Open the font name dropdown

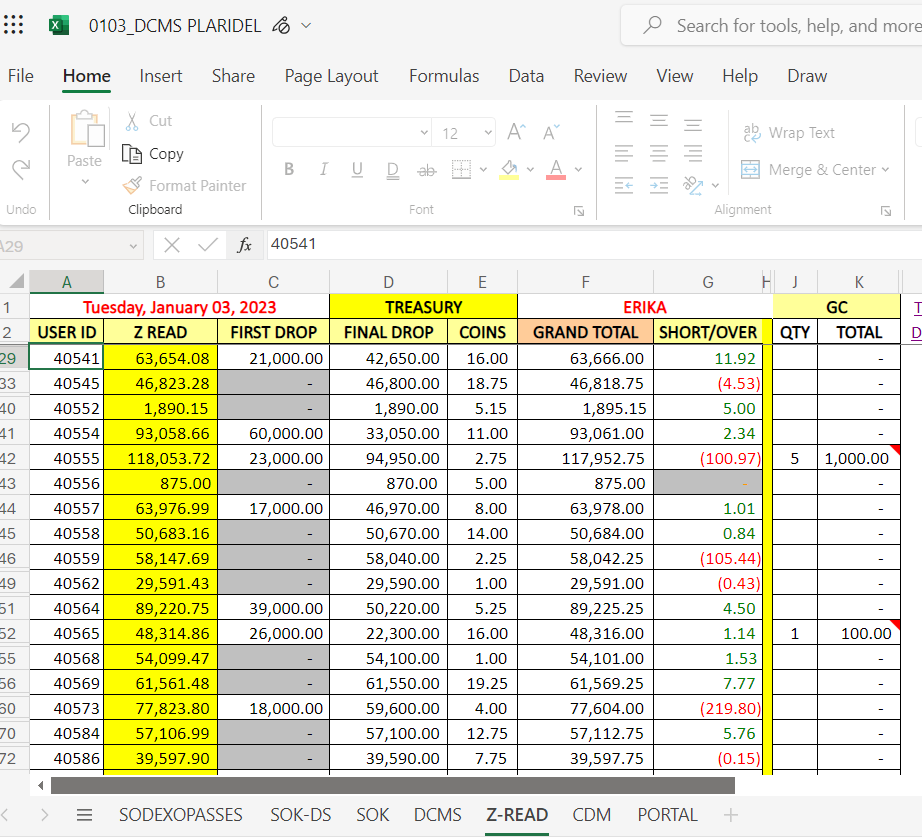pos(424,133)
